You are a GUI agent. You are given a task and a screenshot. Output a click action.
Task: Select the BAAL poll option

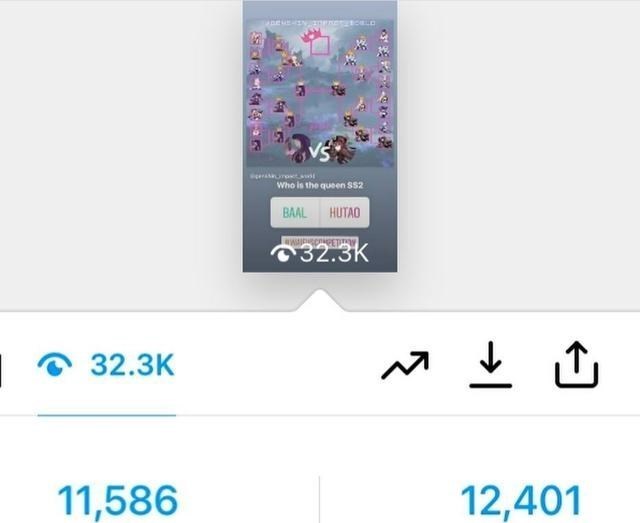pos(295,212)
